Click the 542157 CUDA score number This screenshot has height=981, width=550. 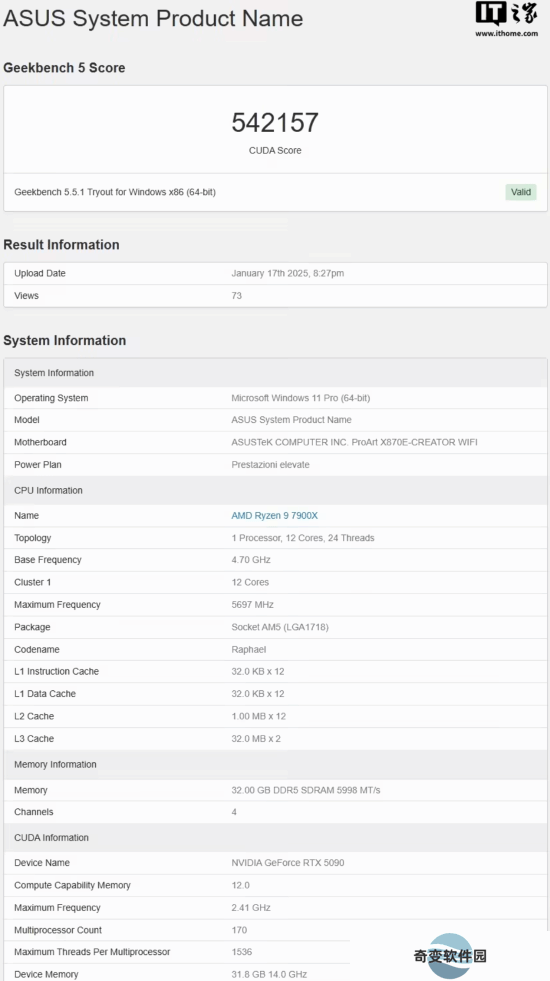pos(275,123)
